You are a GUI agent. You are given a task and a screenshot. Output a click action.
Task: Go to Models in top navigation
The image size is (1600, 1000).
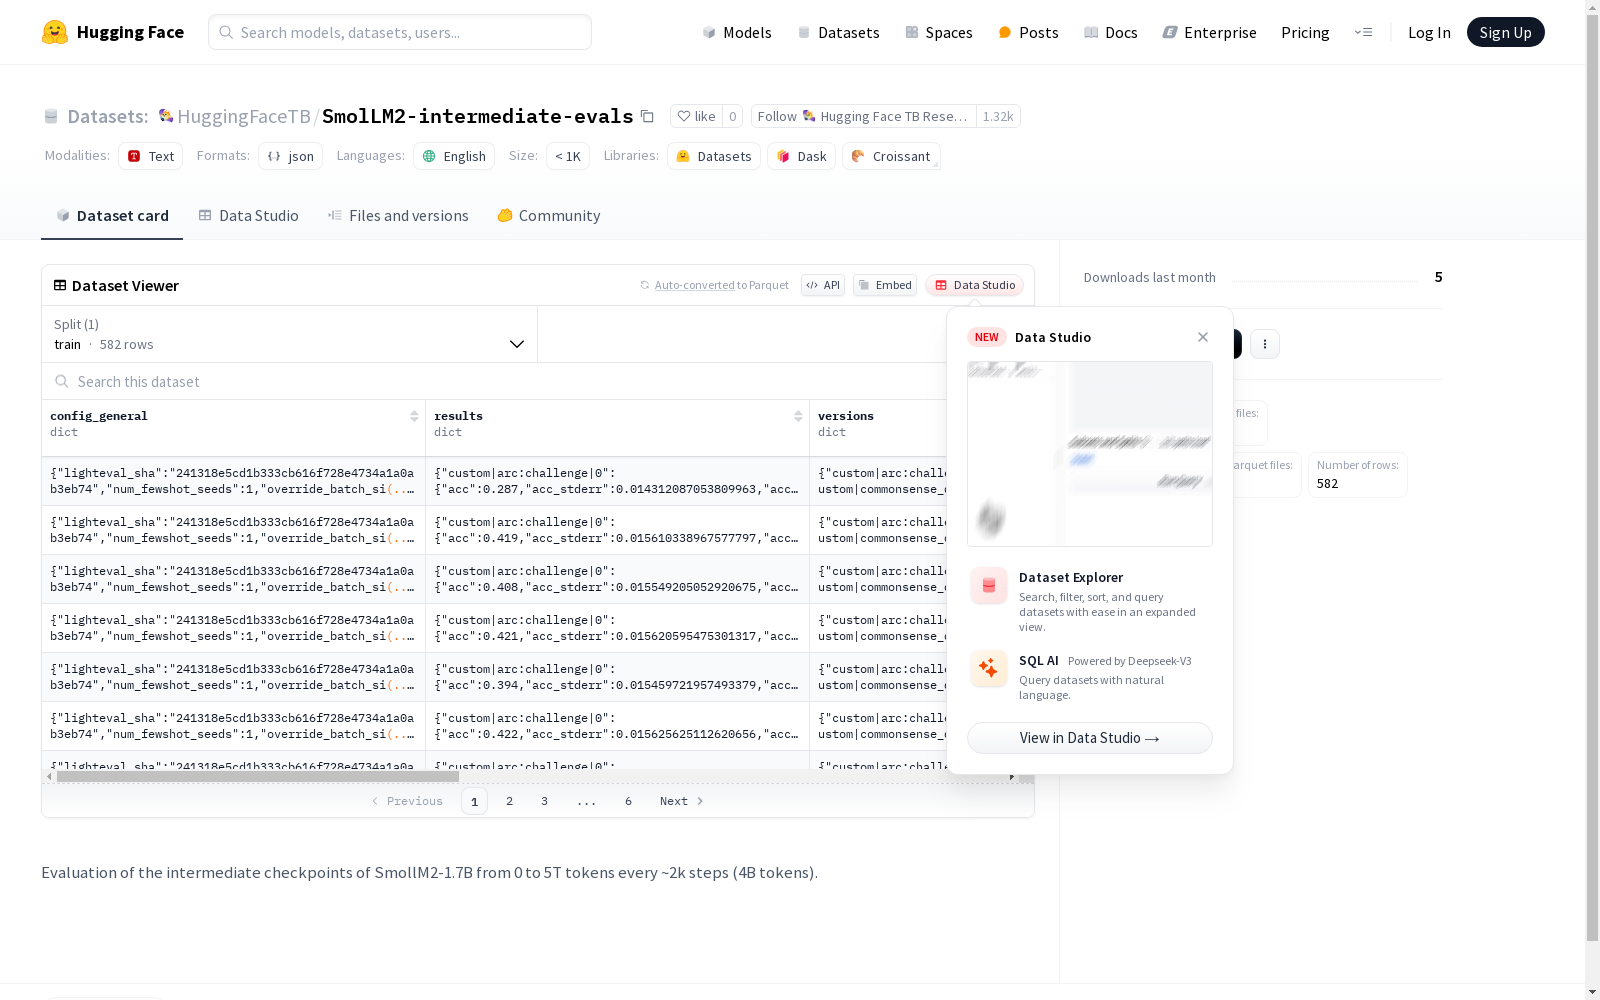click(737, 32)
